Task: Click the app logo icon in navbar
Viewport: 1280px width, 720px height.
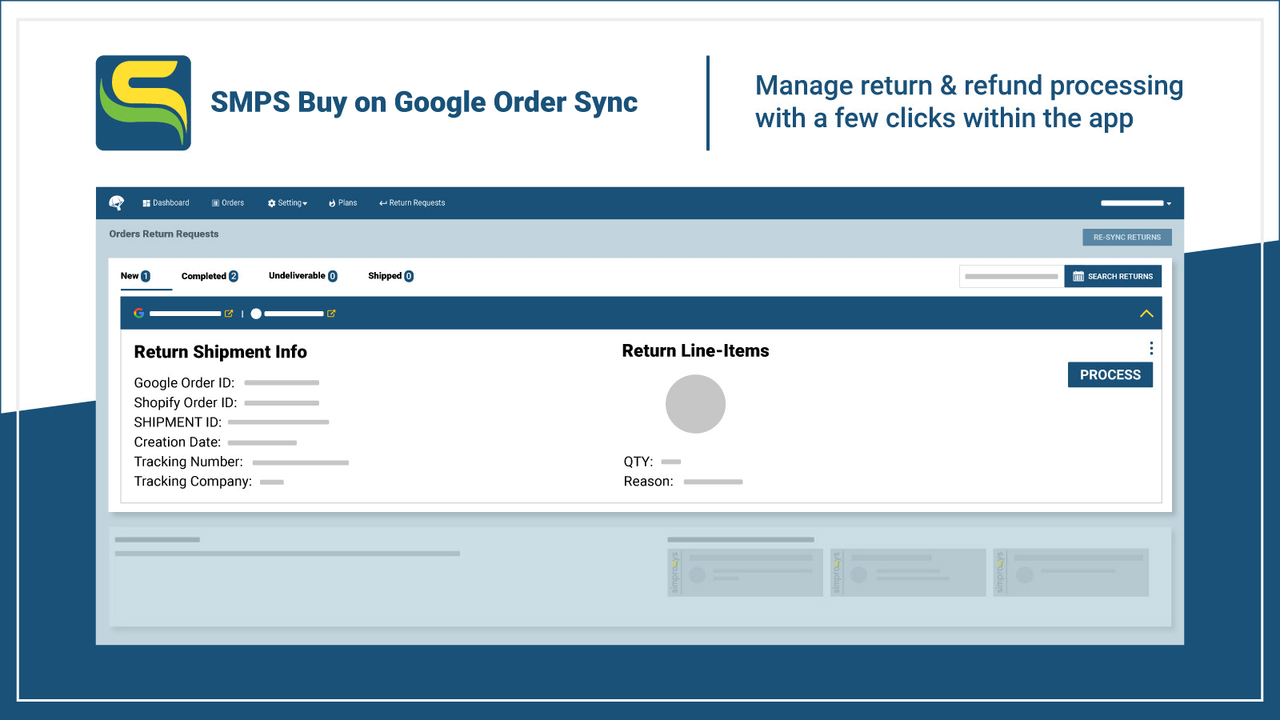Action: pyautogui.click(x=116, y=202)
